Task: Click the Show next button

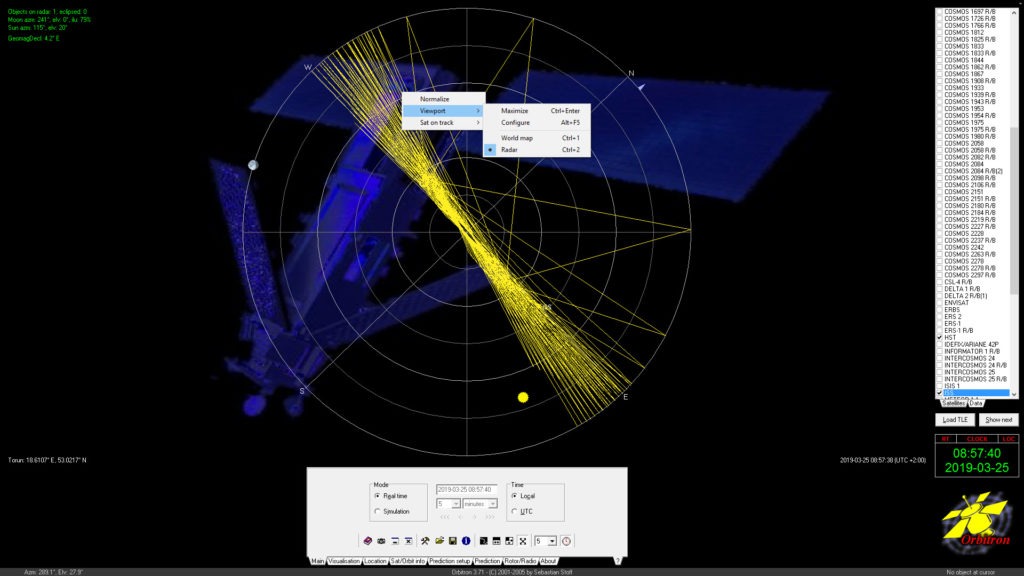Action: pyautogui.click(x=999, y=420)
